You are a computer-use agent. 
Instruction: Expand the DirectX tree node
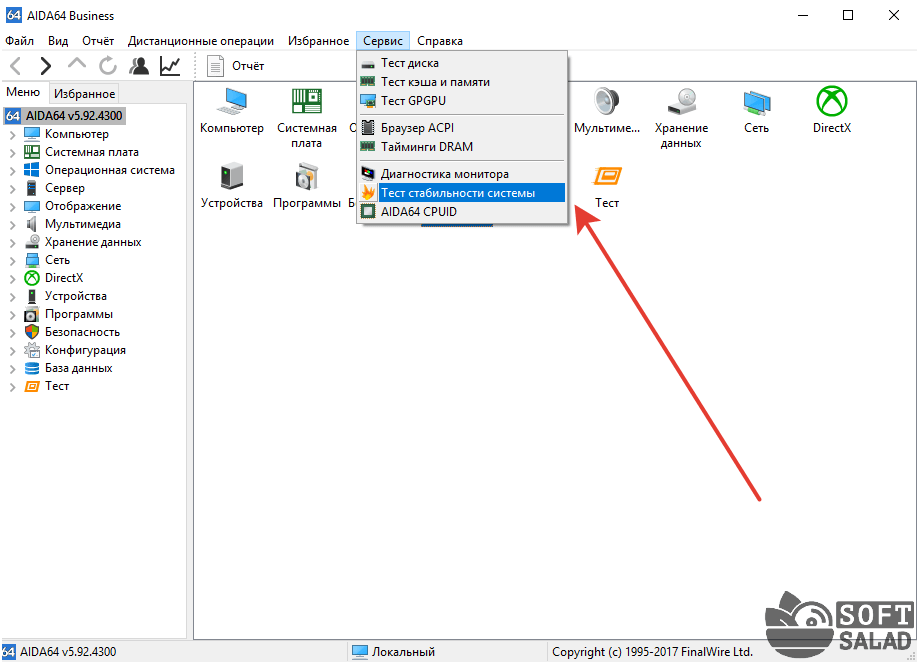(x=12, y=279)
